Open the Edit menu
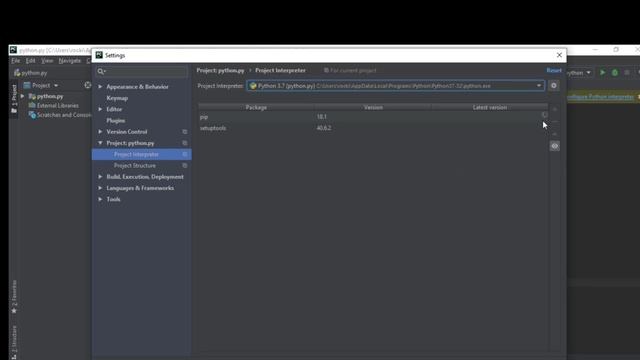The width and height of the screenshot is (640, 360). (31, 61)
